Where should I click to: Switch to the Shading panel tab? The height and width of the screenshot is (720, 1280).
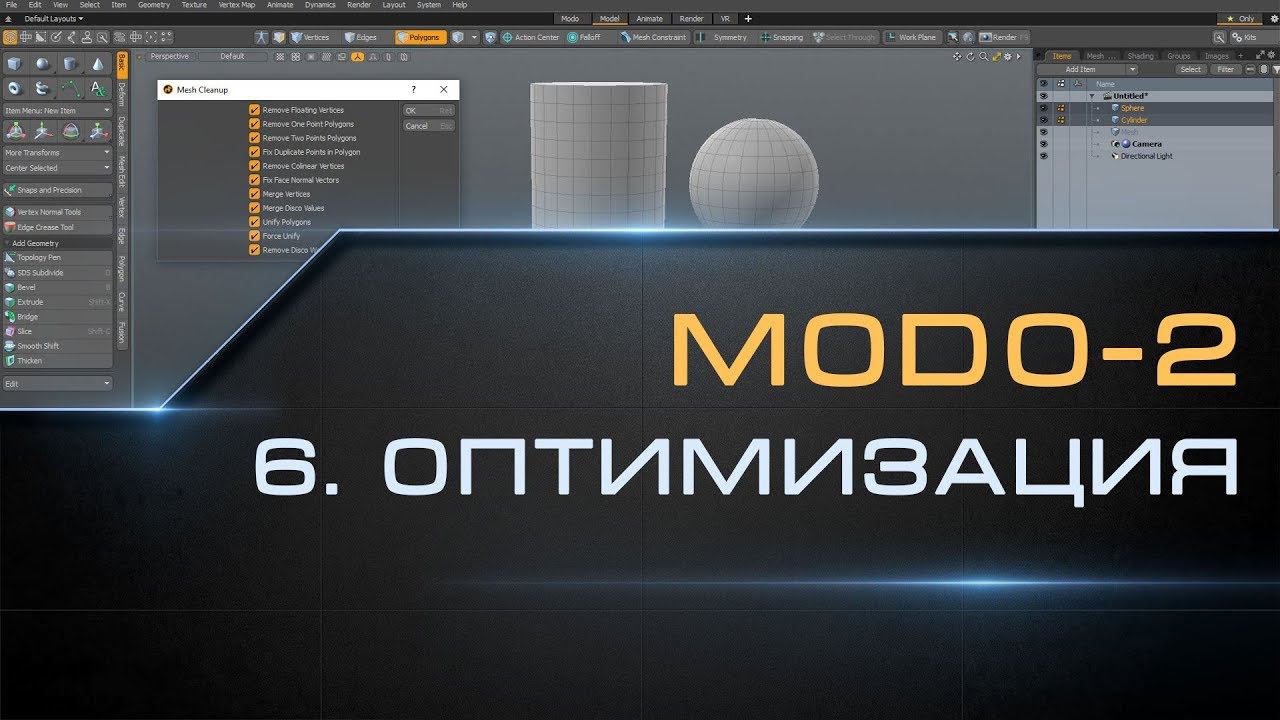pyautogui.click(x=1140, y=56)
